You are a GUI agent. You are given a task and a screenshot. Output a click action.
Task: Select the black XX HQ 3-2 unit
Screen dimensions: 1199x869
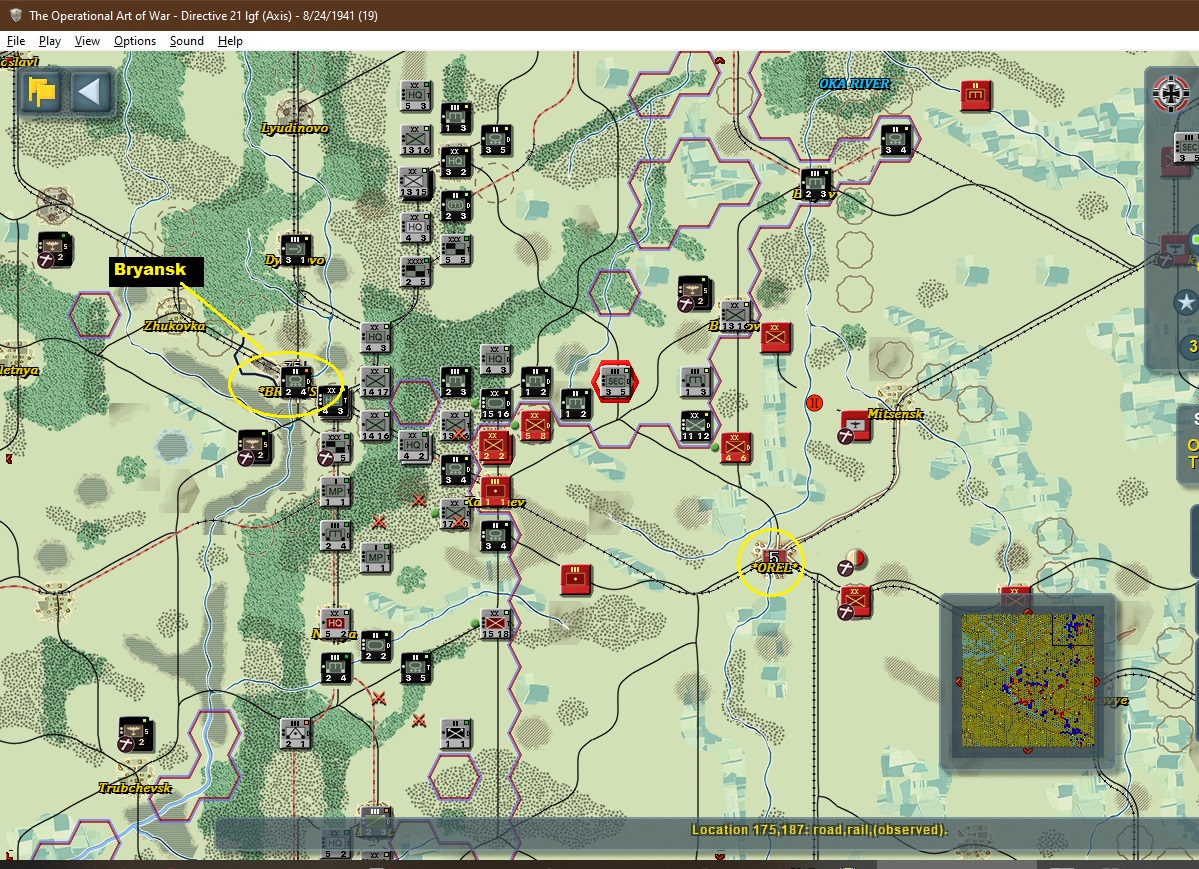coord(456,161)
